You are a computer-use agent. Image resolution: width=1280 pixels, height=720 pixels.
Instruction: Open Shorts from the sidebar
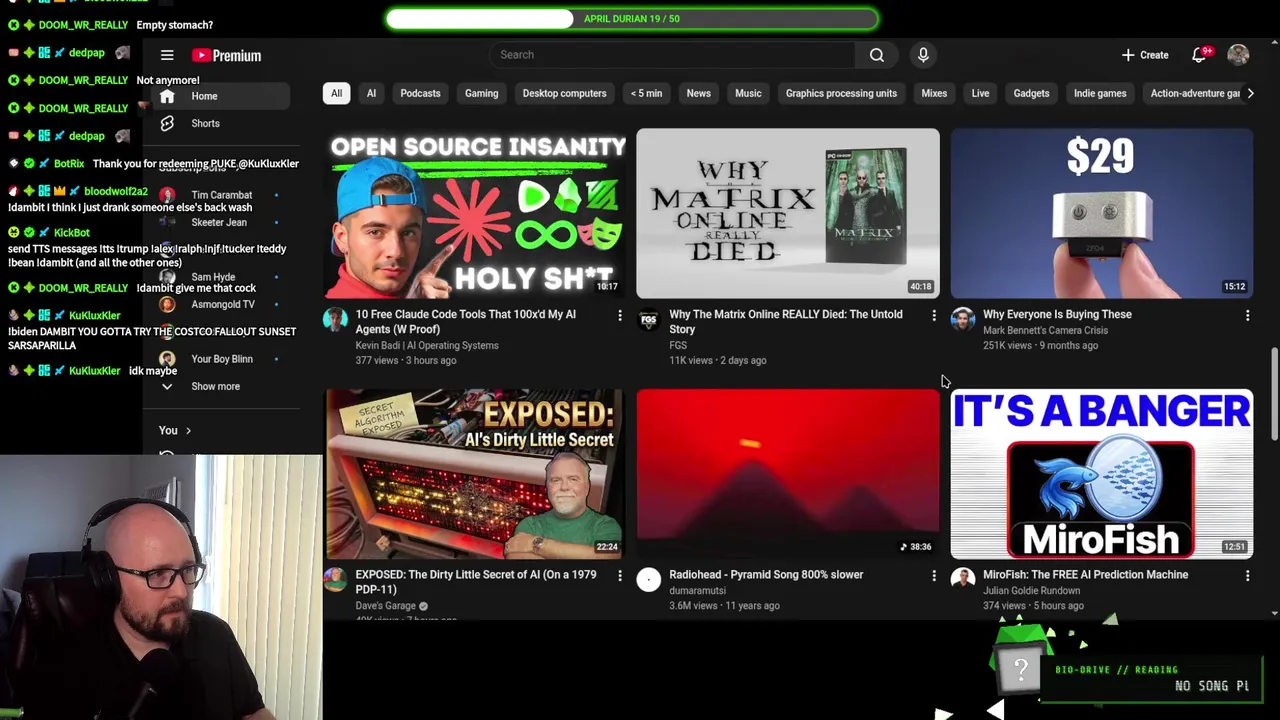(x=205, y=123)
